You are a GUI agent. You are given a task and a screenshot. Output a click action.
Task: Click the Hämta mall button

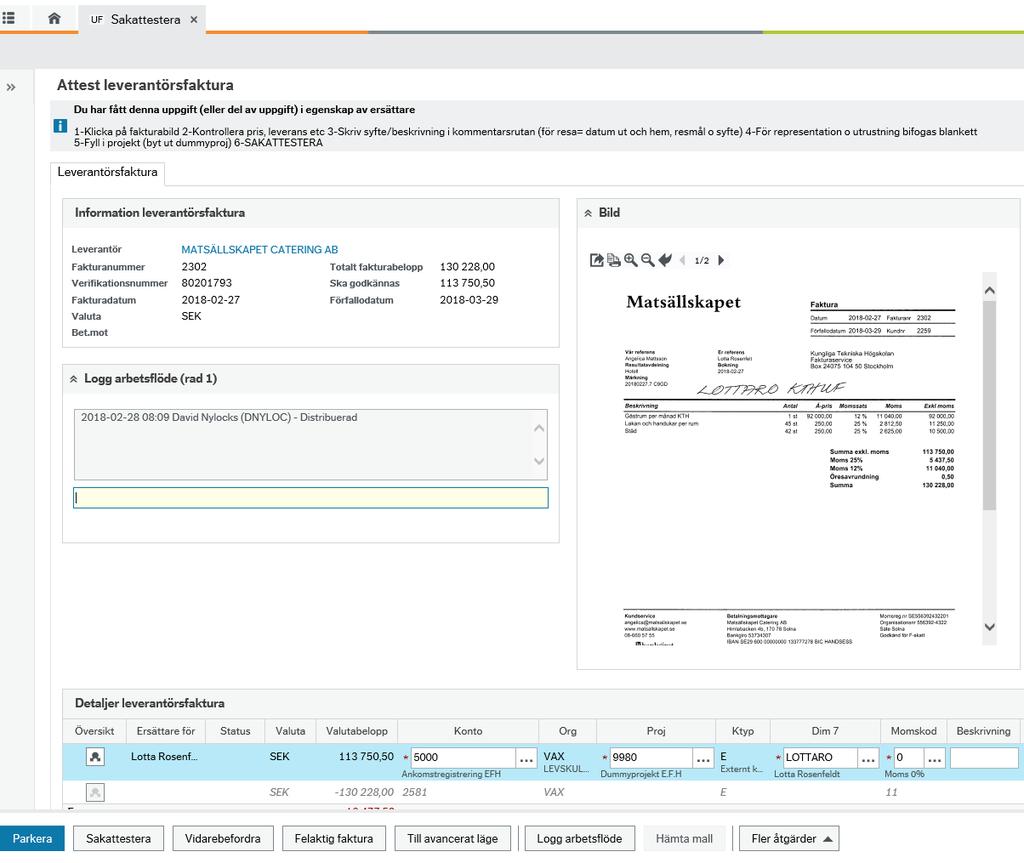point(684,838)
